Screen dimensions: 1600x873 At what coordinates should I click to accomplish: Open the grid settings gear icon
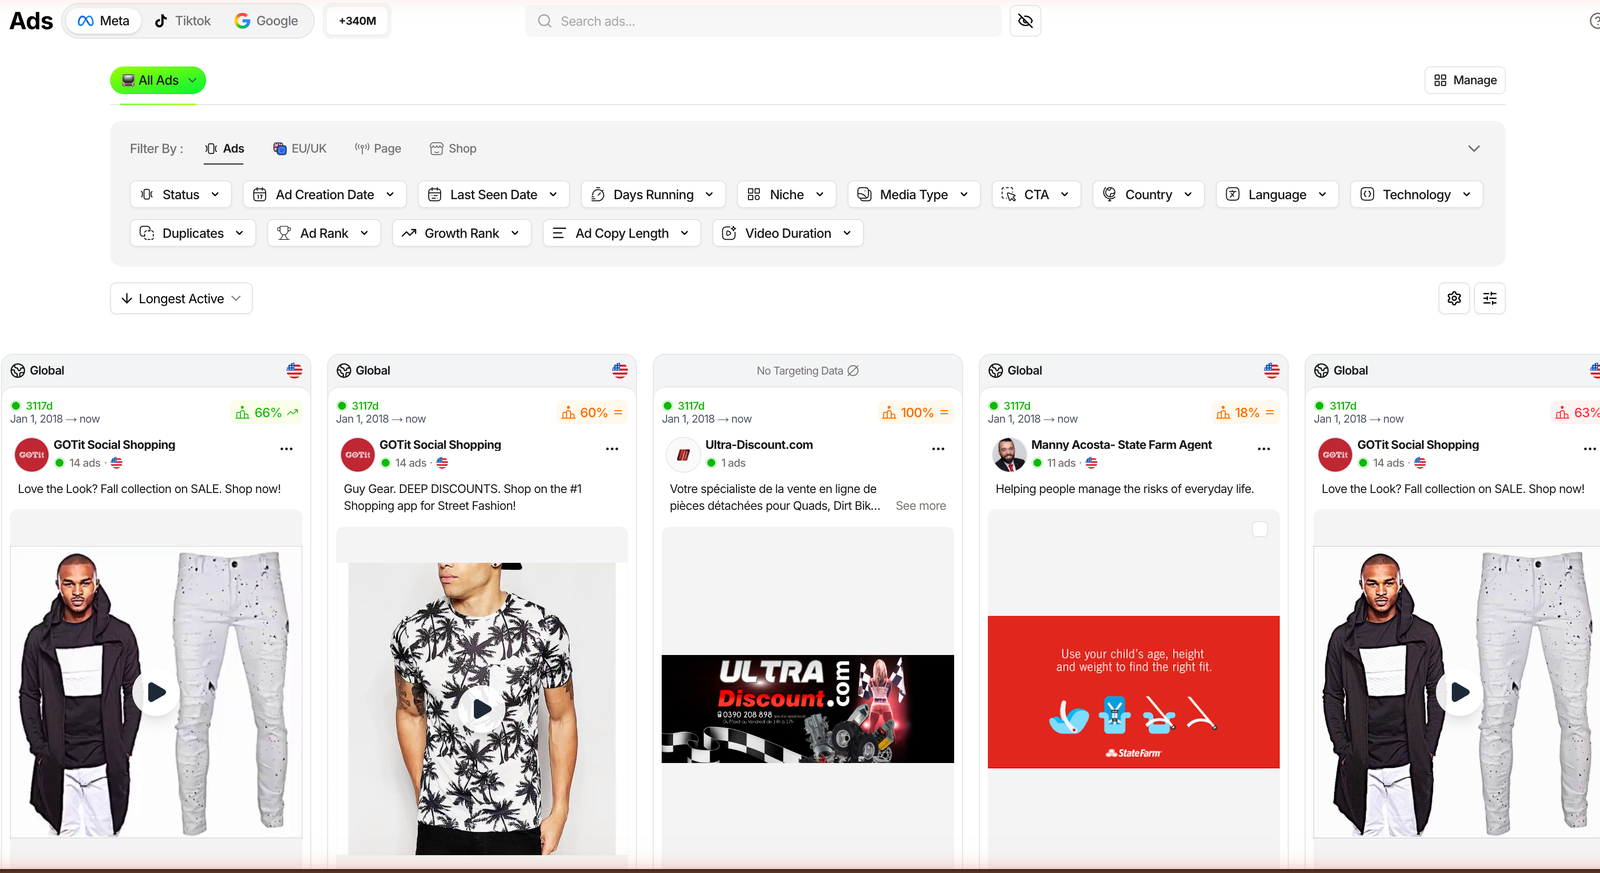[x=1454, y=298]
